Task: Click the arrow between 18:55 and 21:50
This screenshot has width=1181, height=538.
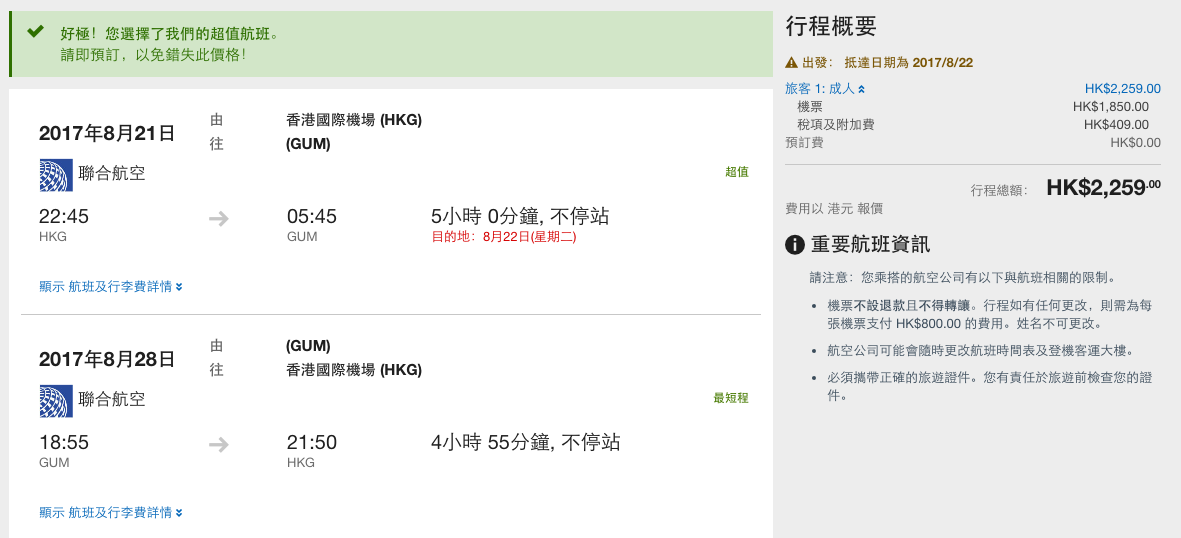Action: pyautogui.click(x=218, y=445)
